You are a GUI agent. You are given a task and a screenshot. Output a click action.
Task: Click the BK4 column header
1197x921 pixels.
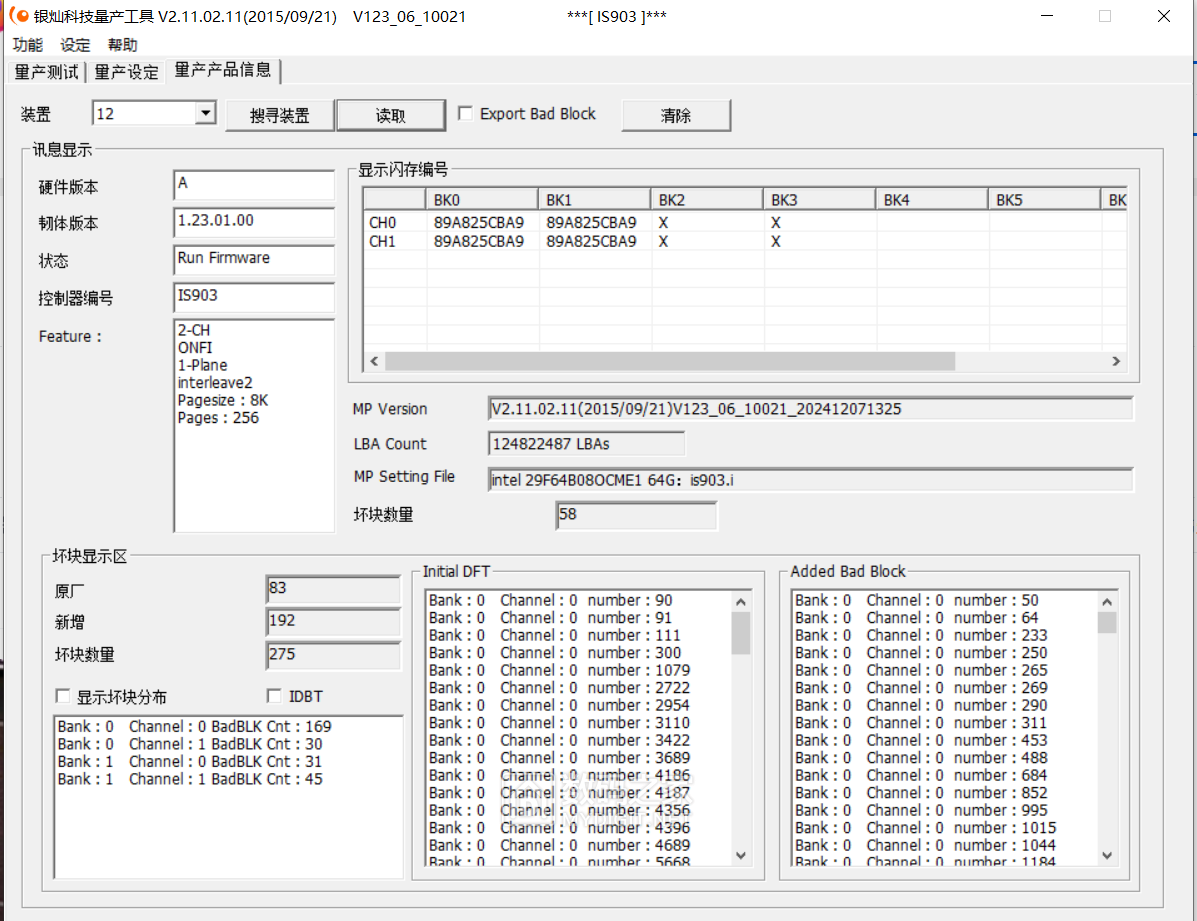pos(931,200)
